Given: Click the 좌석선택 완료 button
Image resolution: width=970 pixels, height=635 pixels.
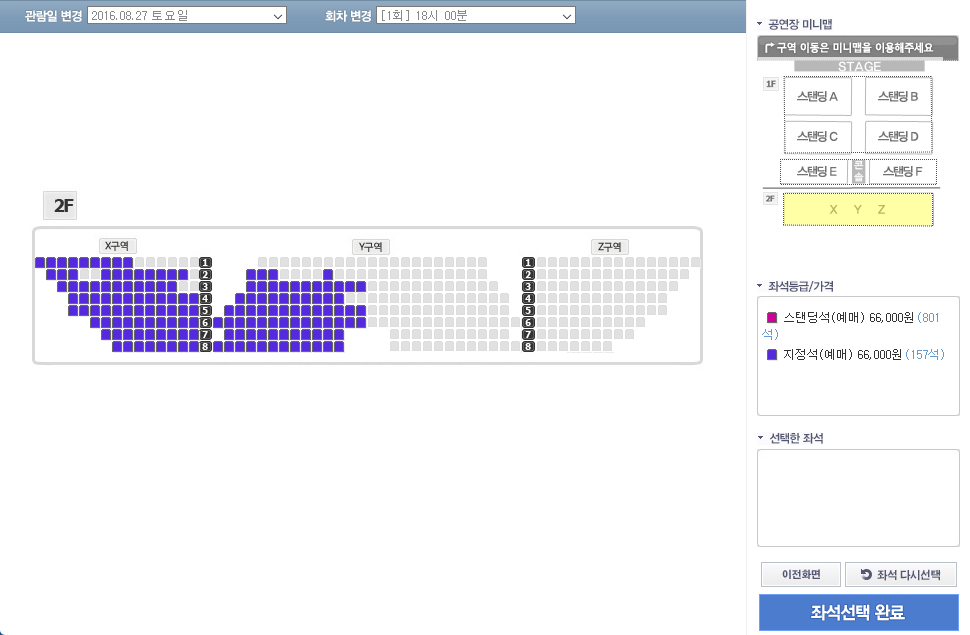Looking at the screenshot, I should point(858,612).
